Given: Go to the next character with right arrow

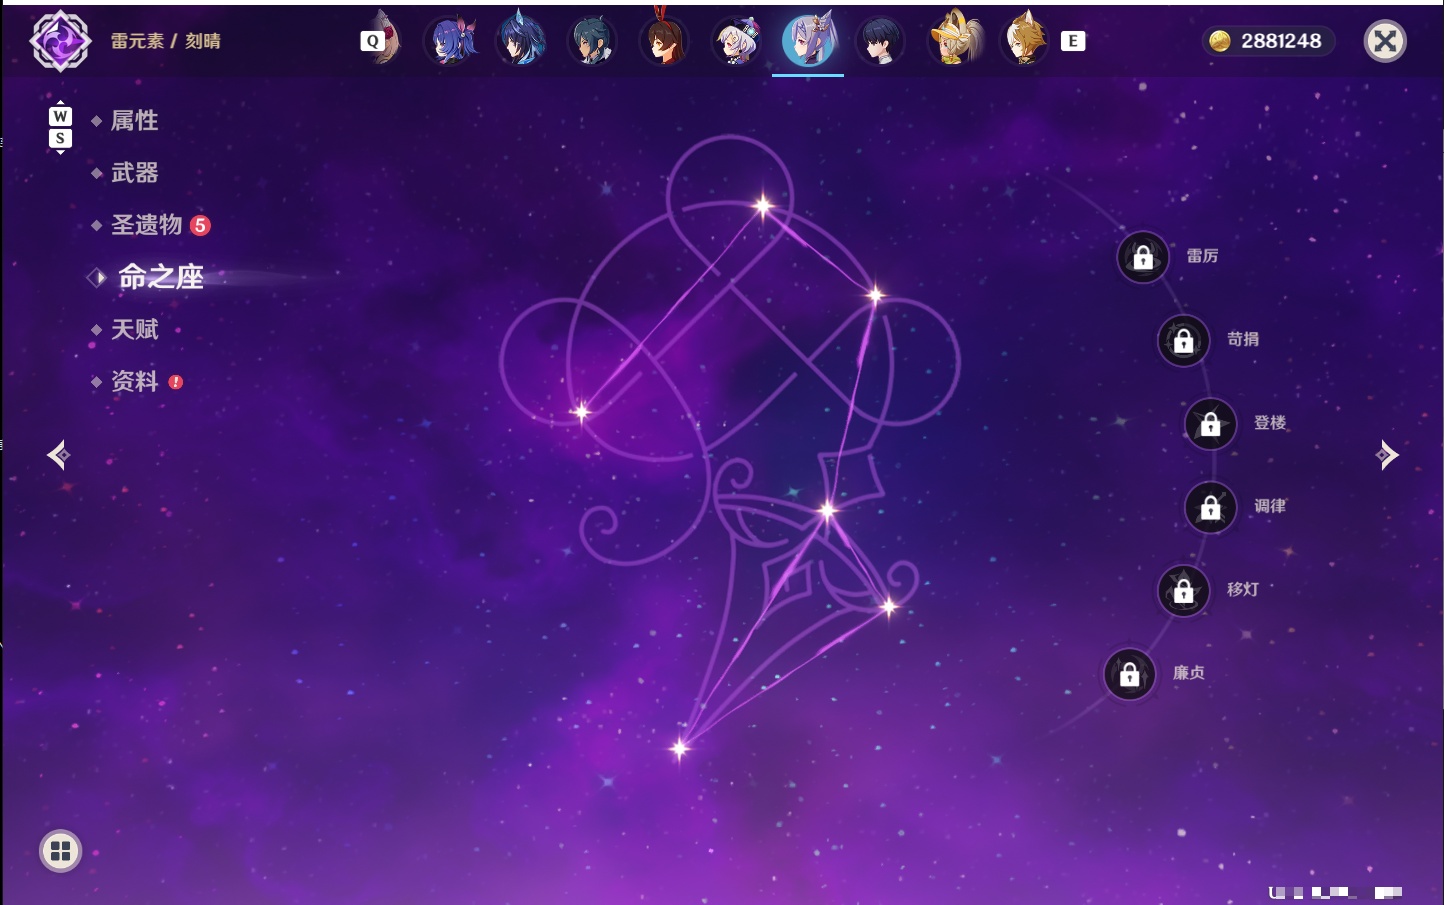Looking at the screenshot, I should pyautogui.click(x=1387, y=455).
